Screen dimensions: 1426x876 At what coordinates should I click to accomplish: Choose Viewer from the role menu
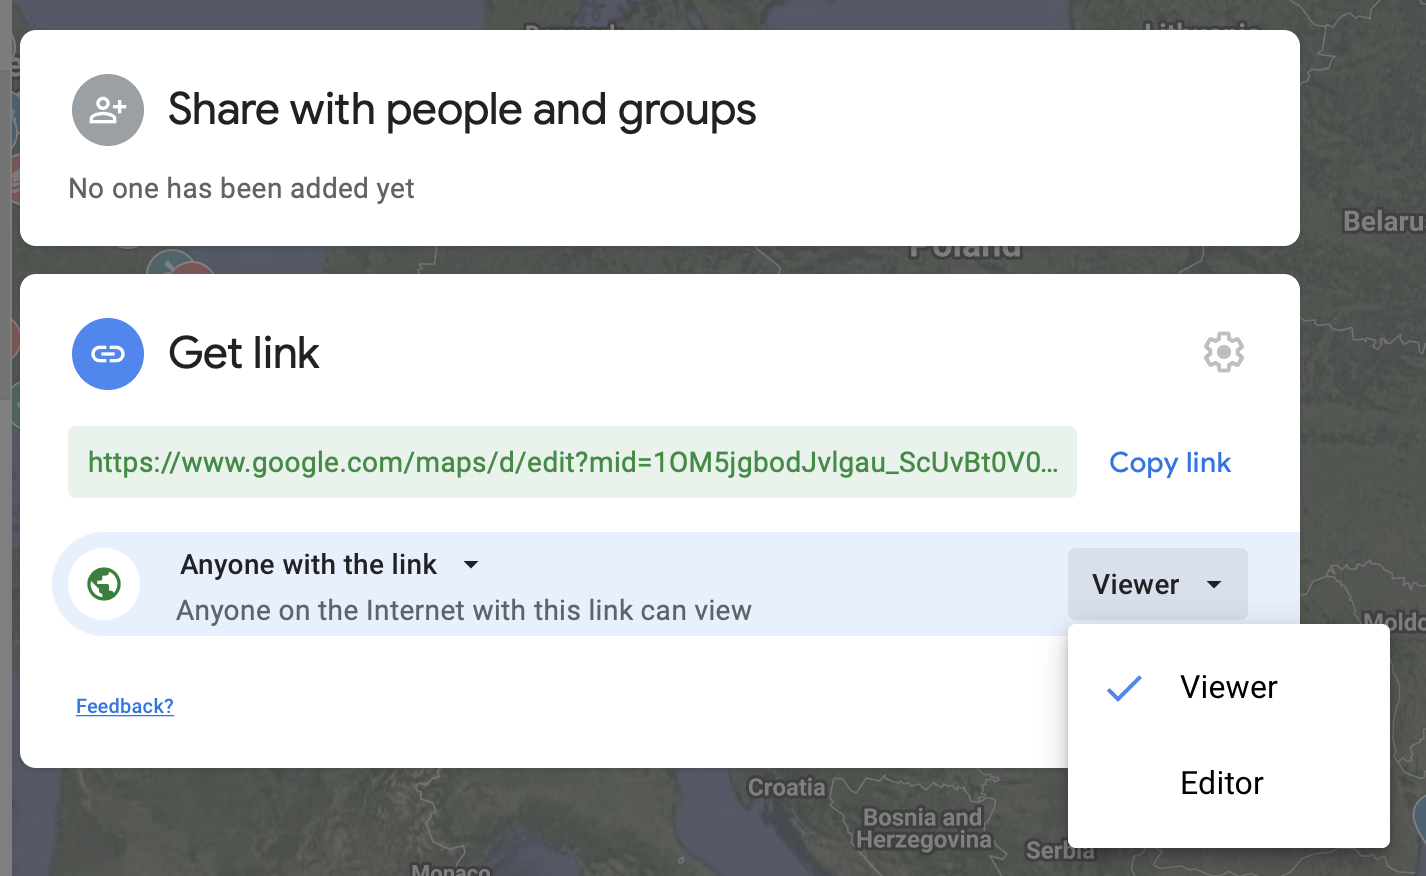tap(1228, 688)
